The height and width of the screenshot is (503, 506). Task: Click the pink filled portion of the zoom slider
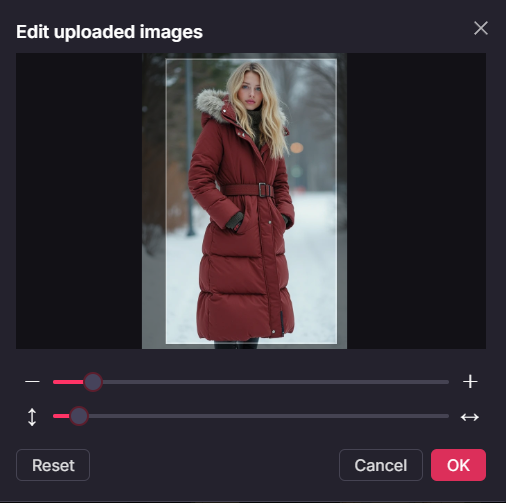click(x=68, y=382)
